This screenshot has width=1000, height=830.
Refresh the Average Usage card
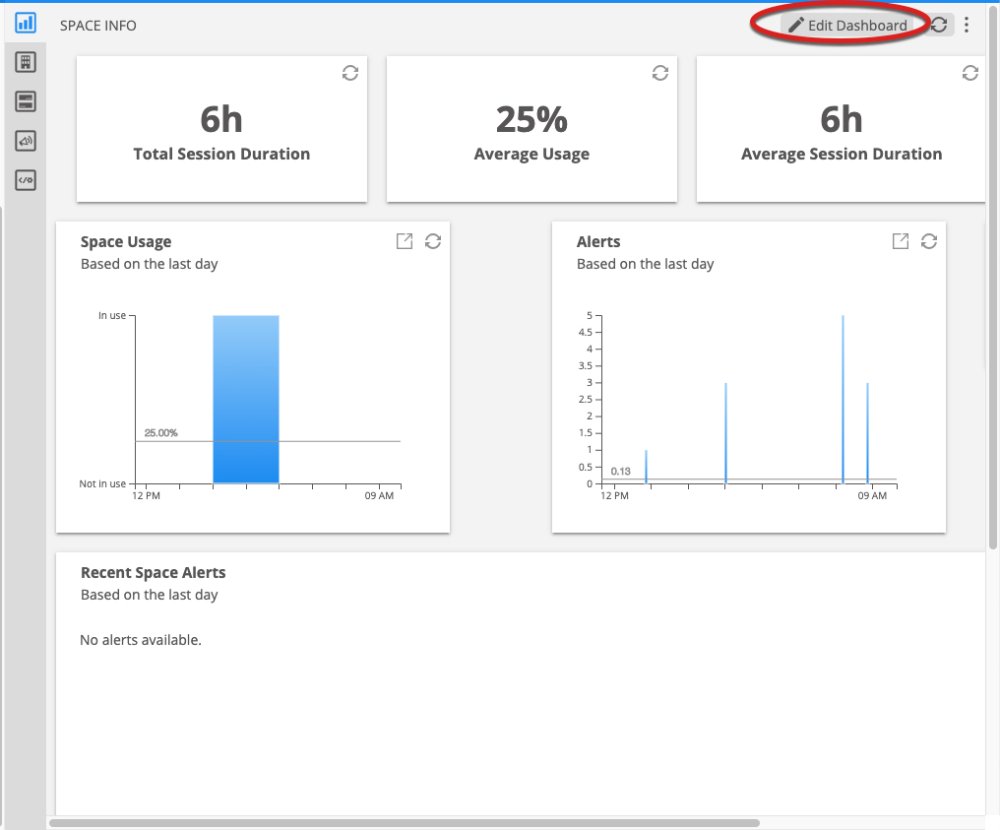660,72
